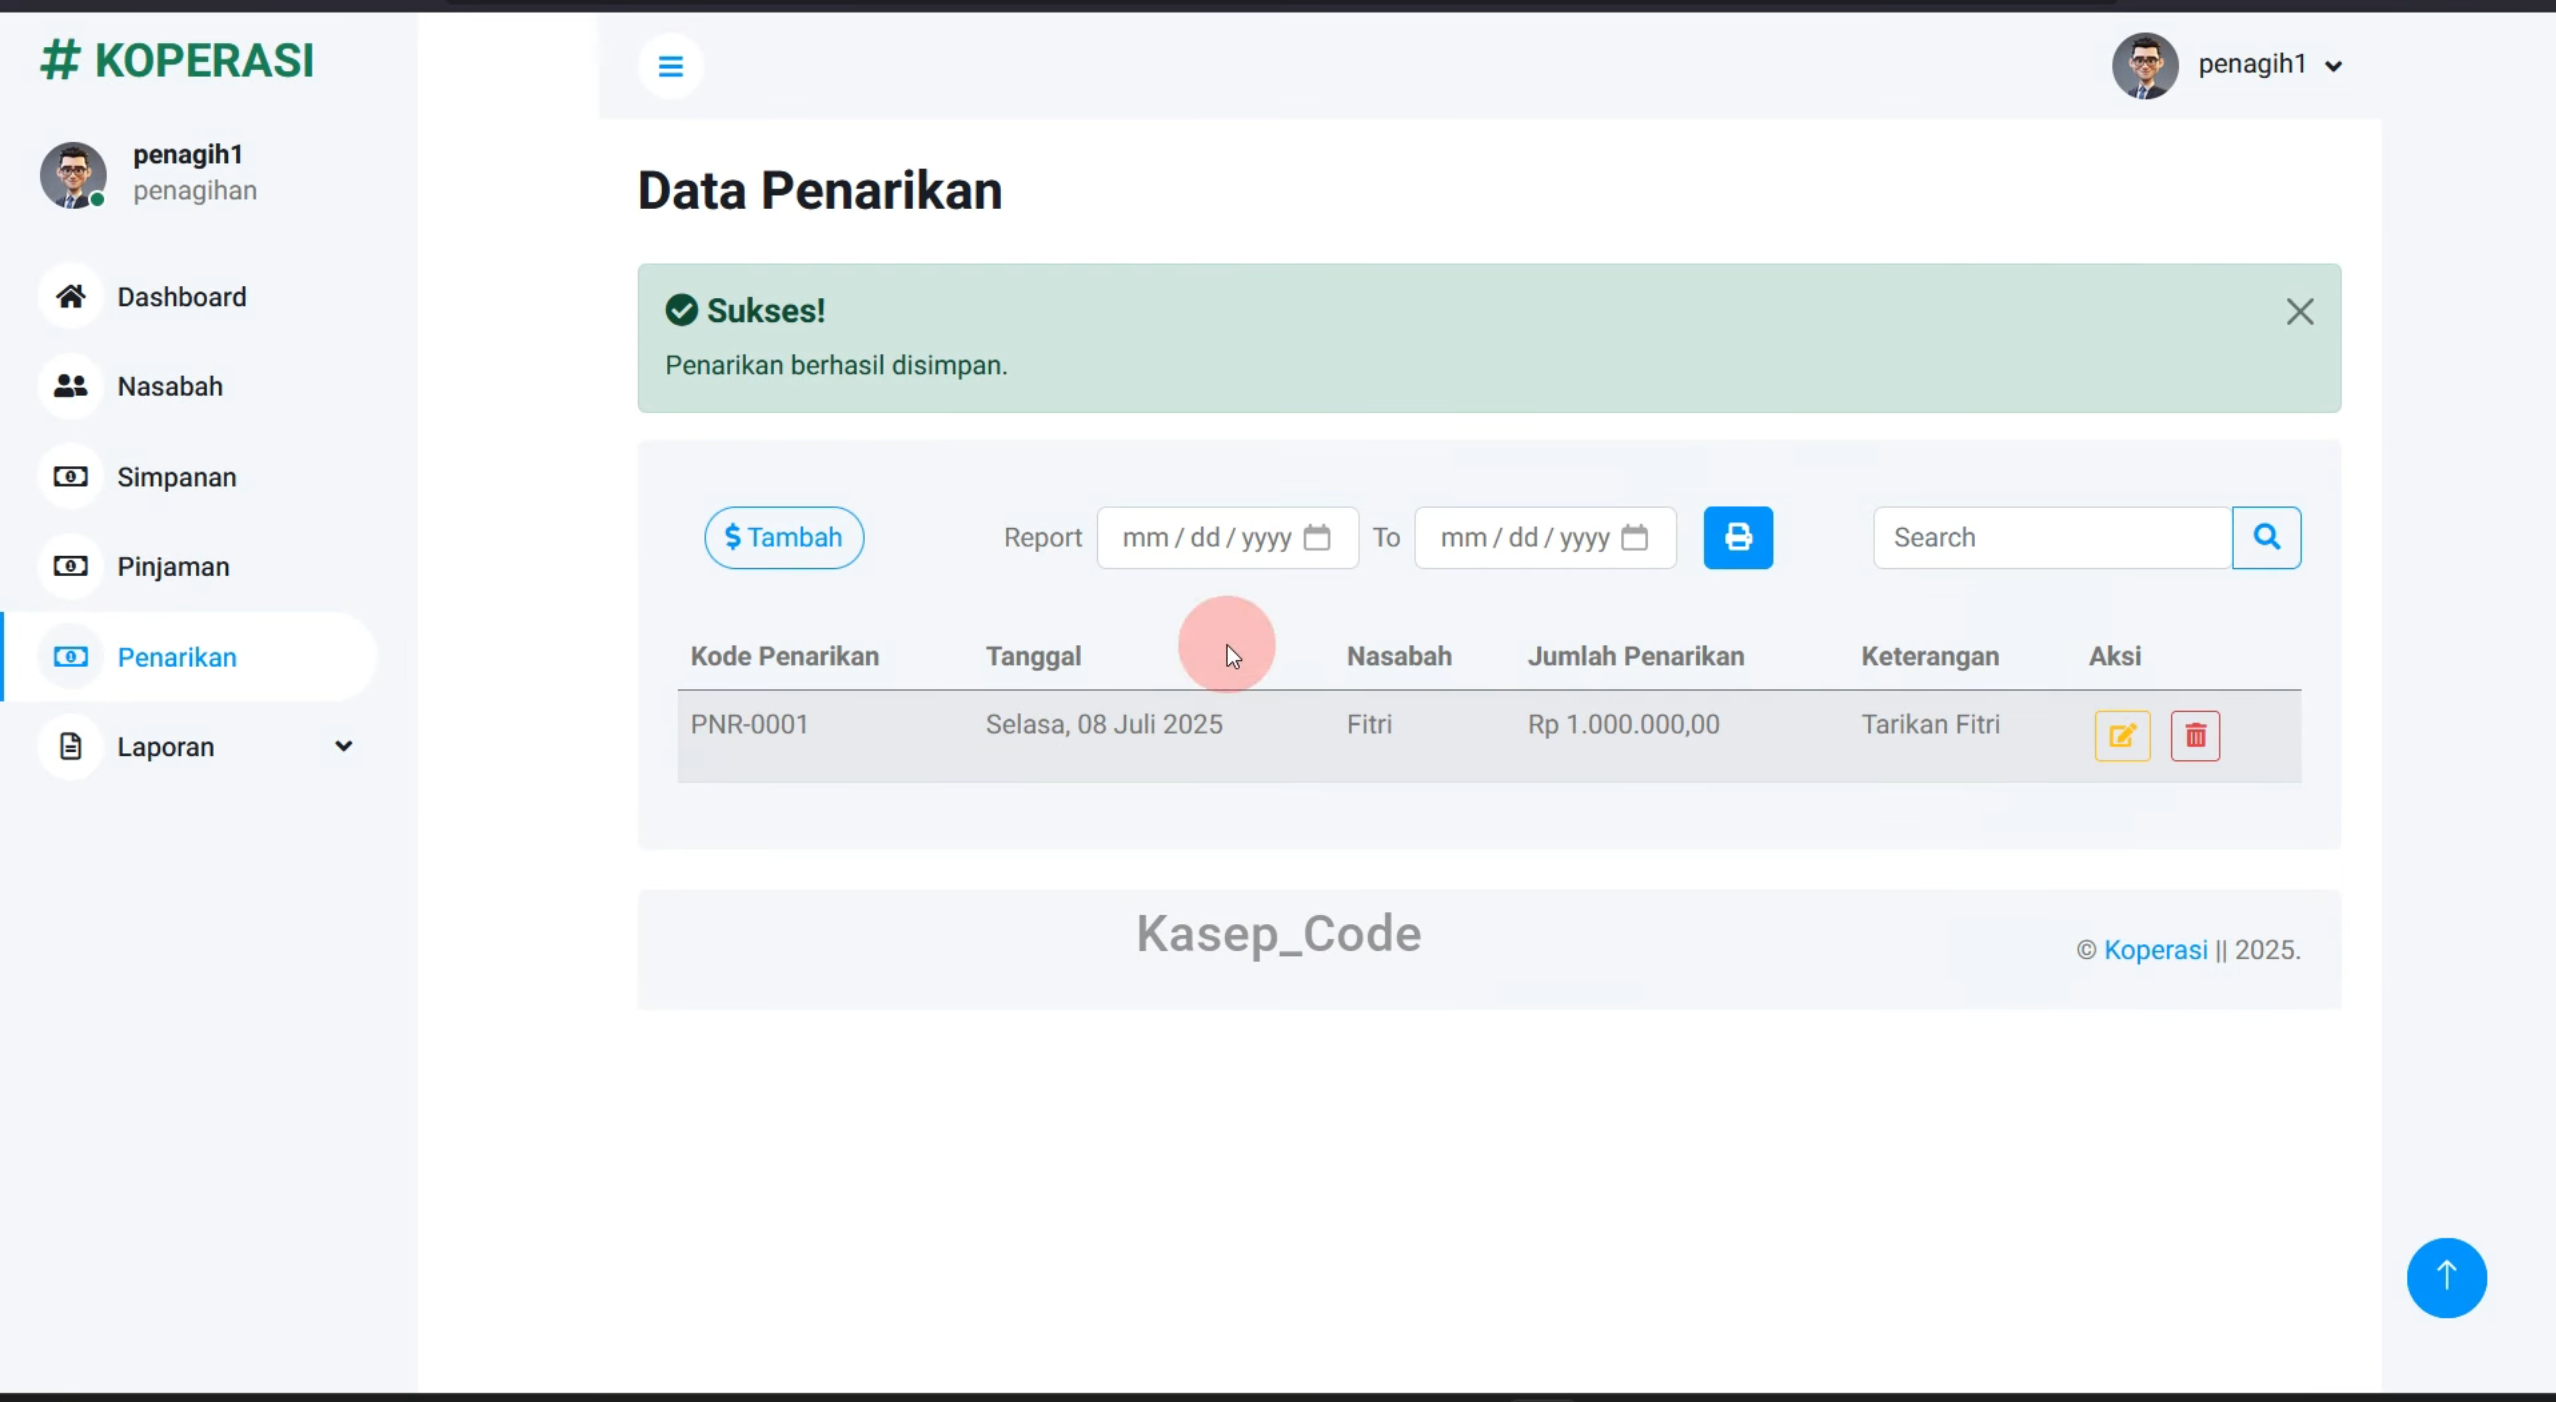Image resolution: width=2556 pixels, height=1402 pixels.
Task: Click the top-right penagih1 avatar
Action: pos(2144,66)
